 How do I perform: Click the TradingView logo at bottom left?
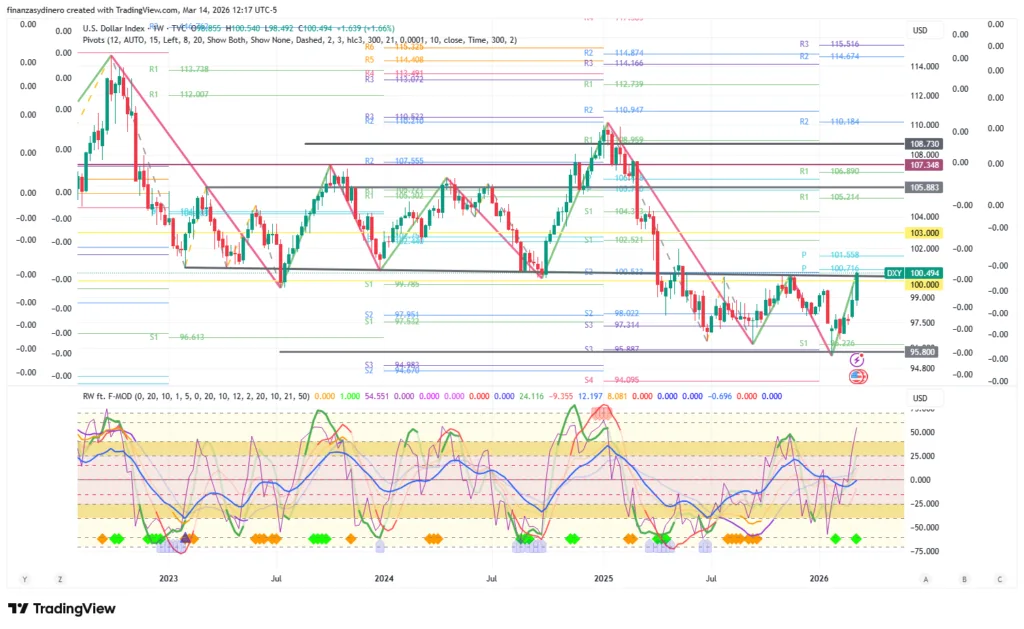click(x=62, y=608)
